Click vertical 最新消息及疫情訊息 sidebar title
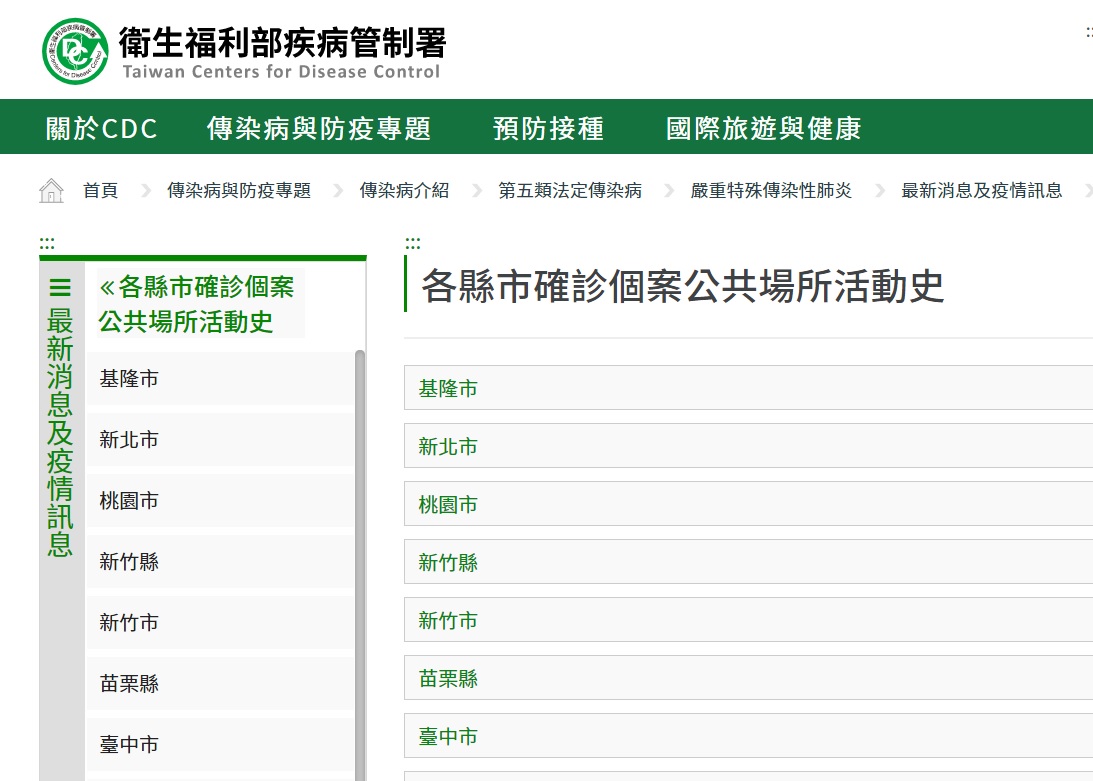1093x781 pixels. (x=60, y=432)
